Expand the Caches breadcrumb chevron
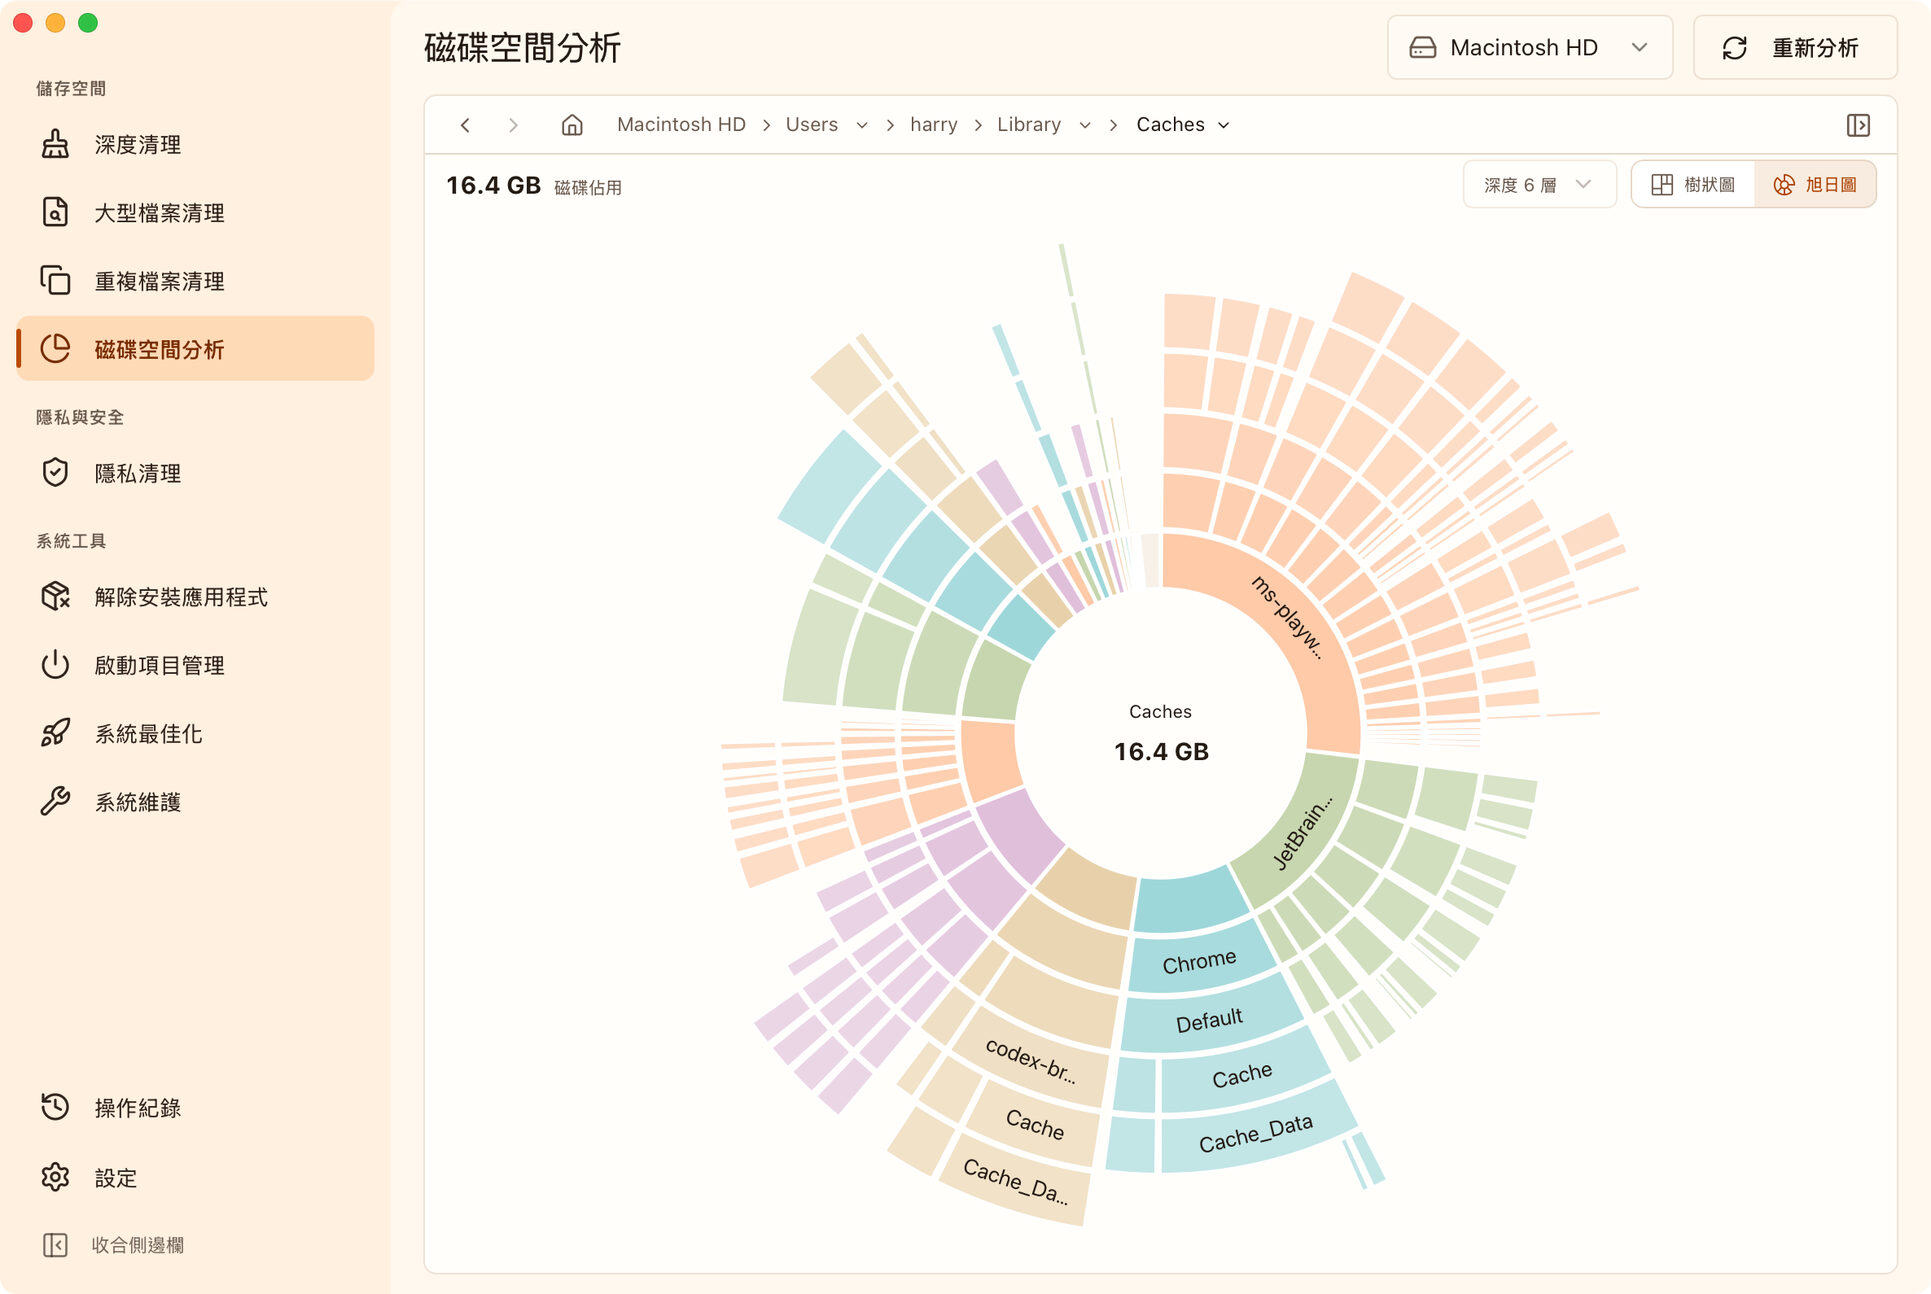This screenshot has width=1931, height=1294. point(1224,125)
